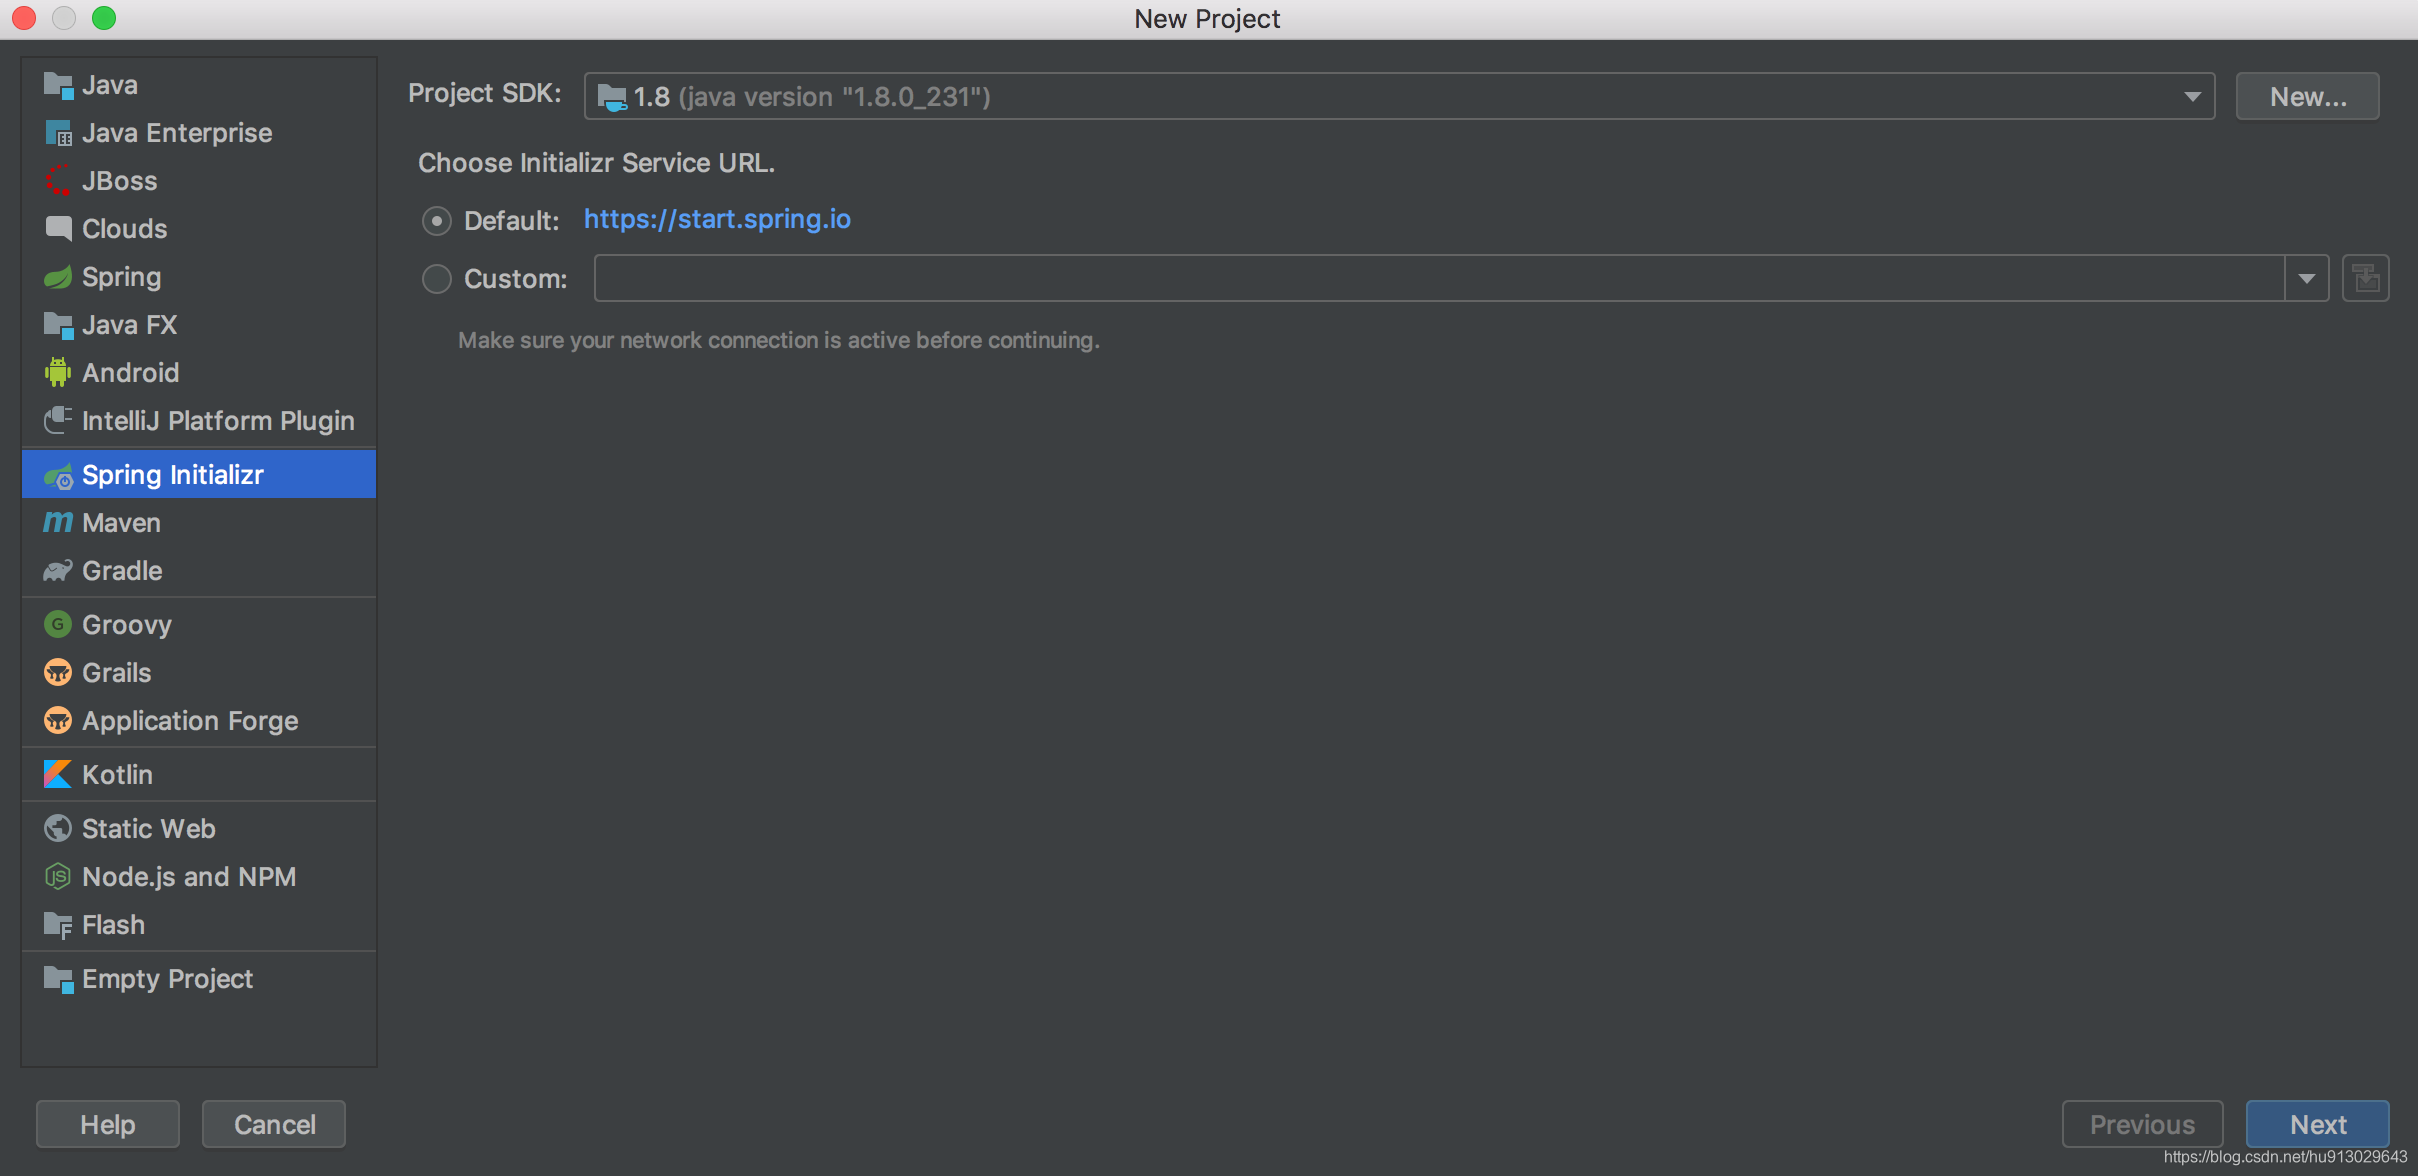Screen dimensions: 2418x1176
Task: Select Gradle in the project list
Action: (199, 571)
